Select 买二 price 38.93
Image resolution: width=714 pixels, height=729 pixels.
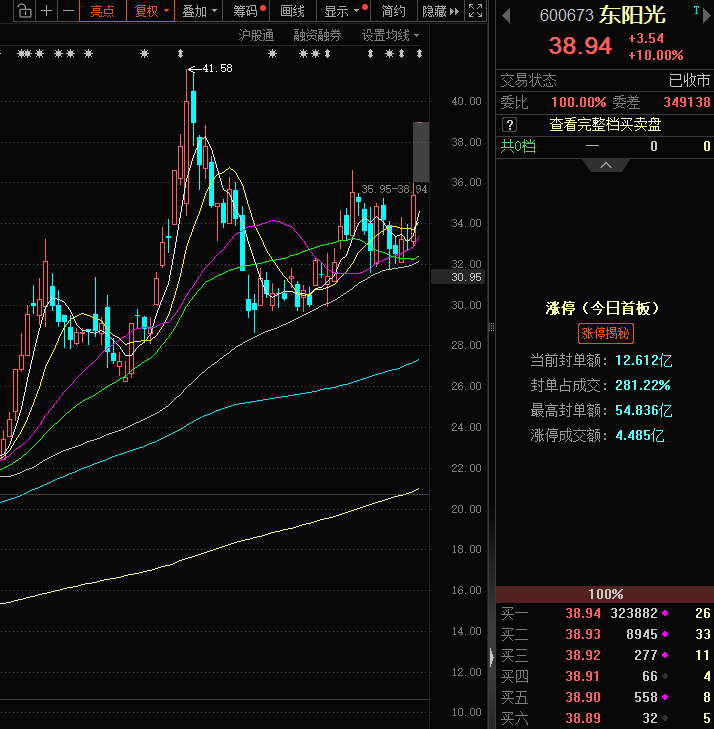click(x=583, y=634)
